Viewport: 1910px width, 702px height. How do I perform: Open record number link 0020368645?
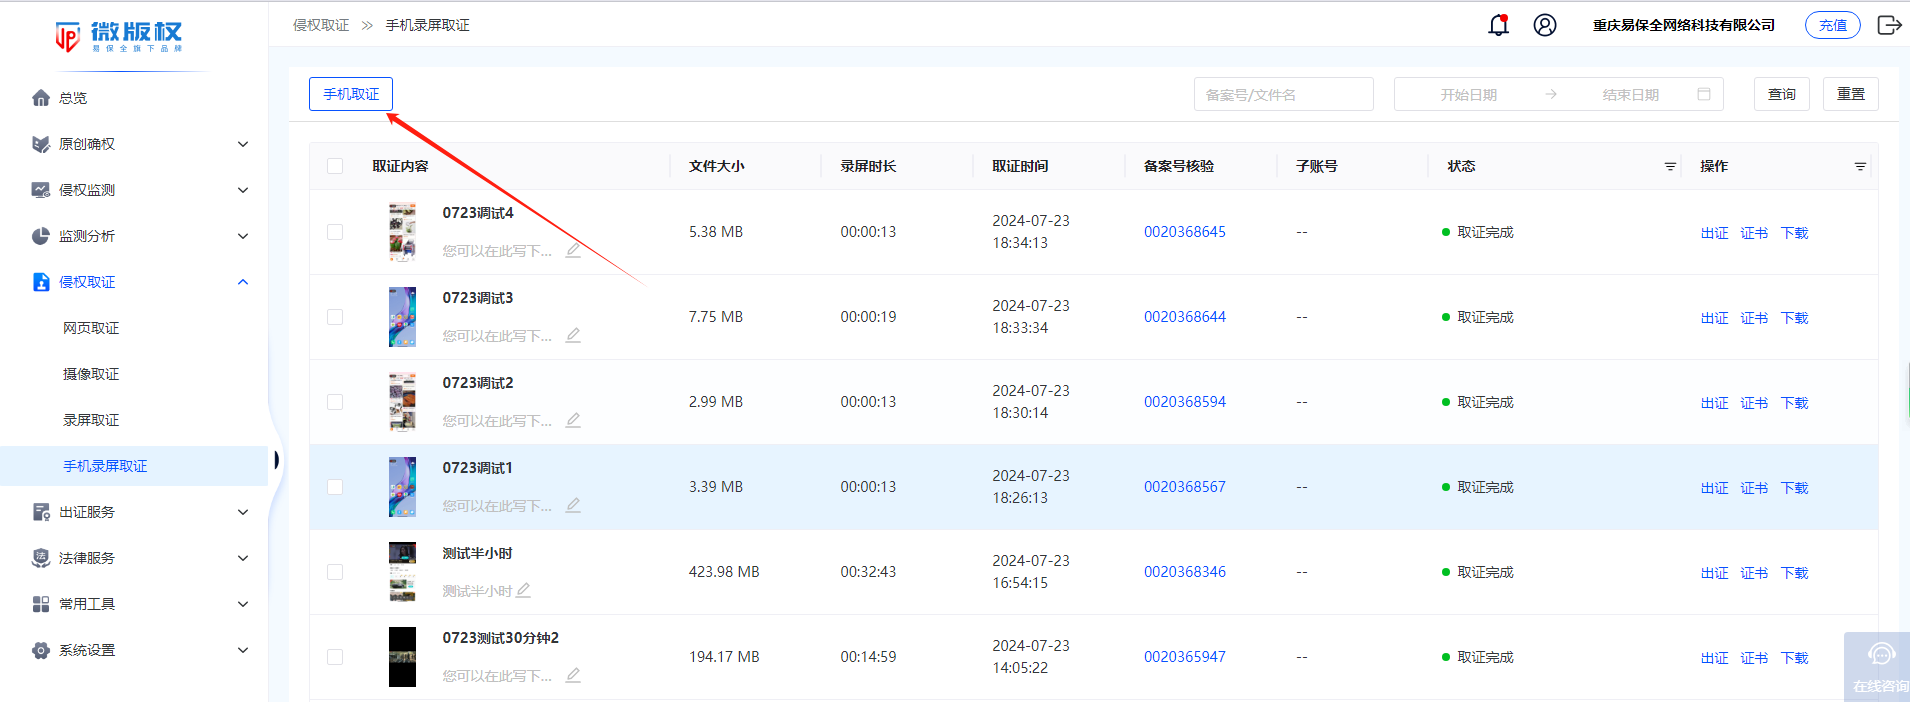click(1184, 232)
